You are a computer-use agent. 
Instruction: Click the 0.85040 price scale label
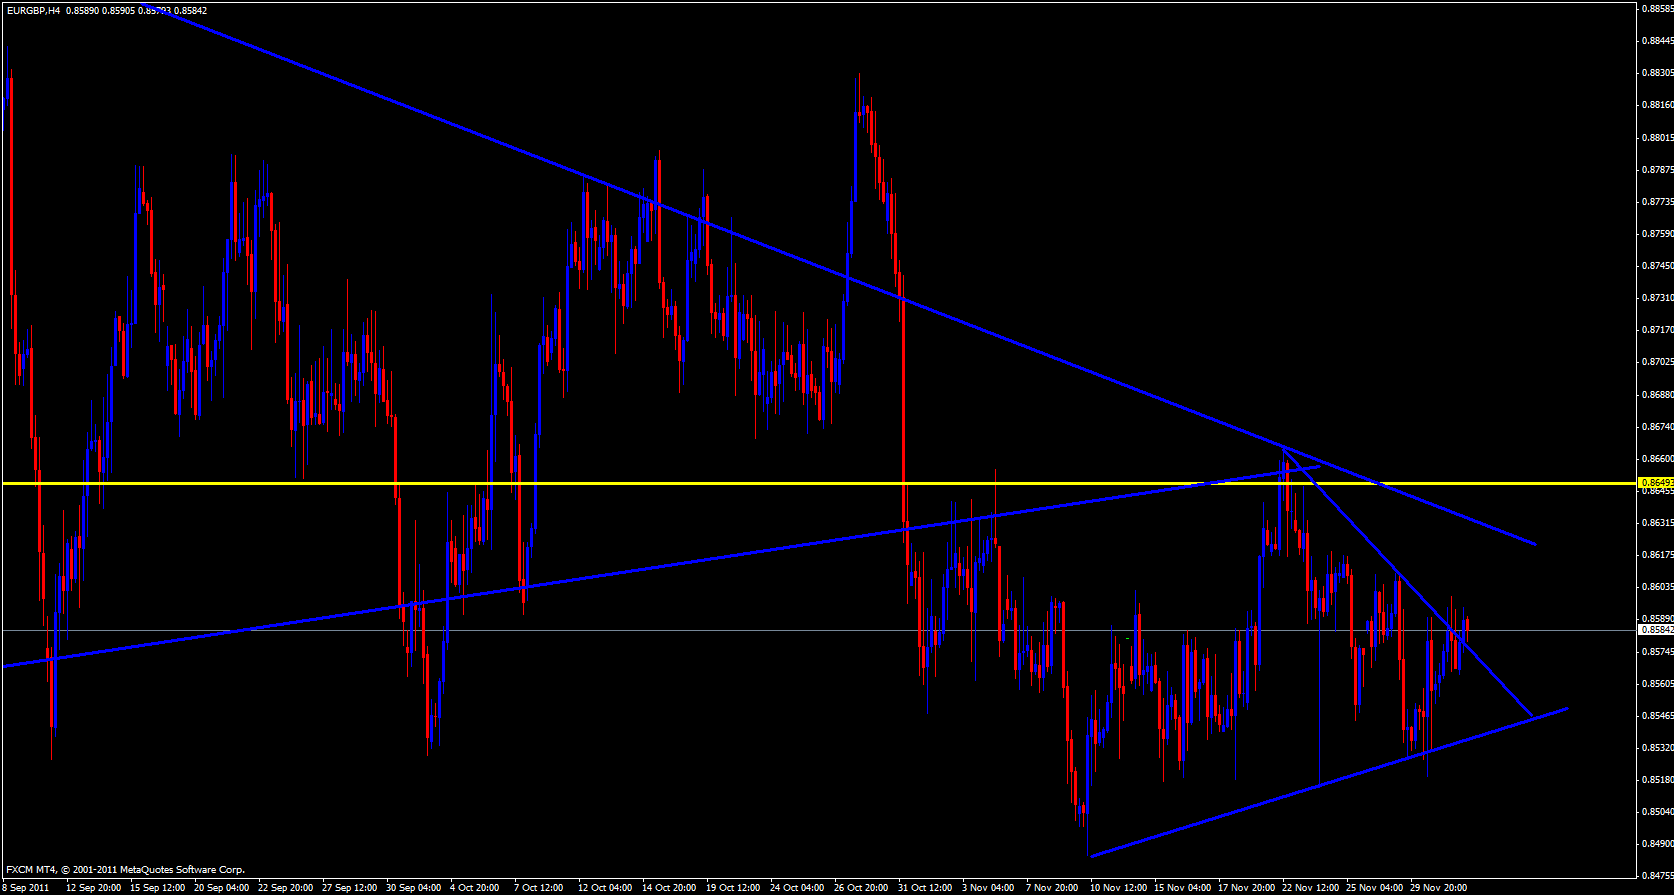pyautogui.click(x=1657, y=812)
